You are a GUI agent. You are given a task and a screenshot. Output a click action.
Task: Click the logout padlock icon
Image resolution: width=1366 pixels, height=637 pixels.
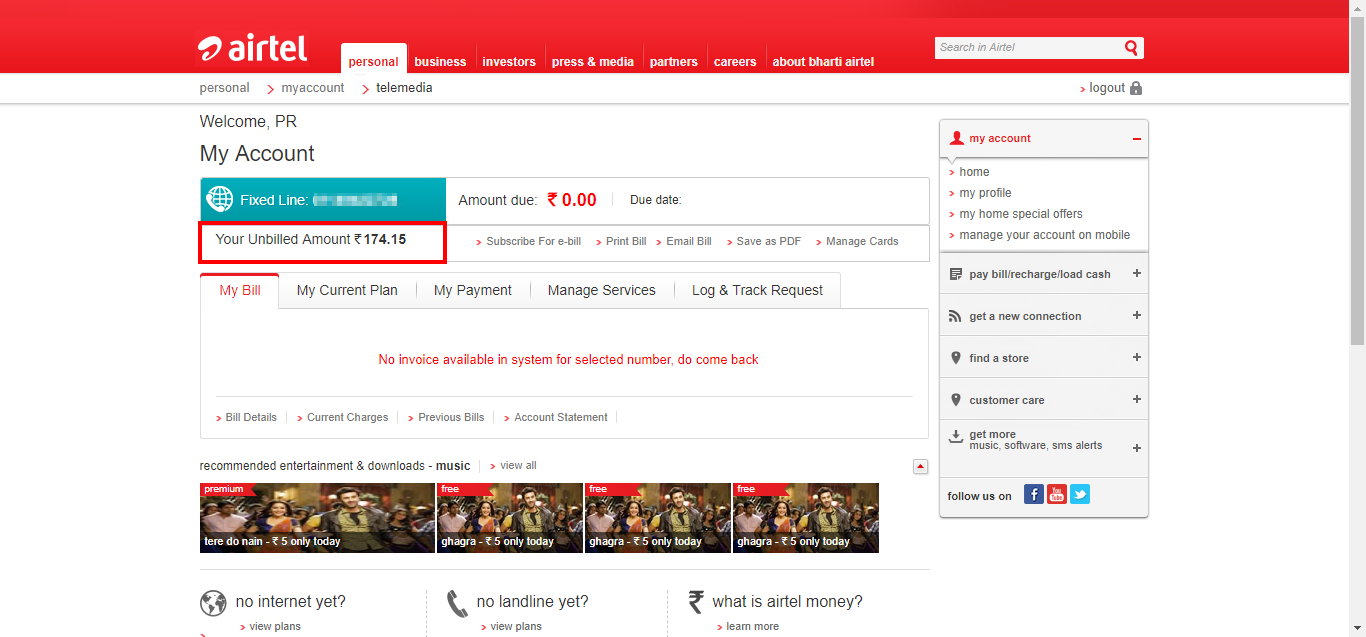(1135, 88)
